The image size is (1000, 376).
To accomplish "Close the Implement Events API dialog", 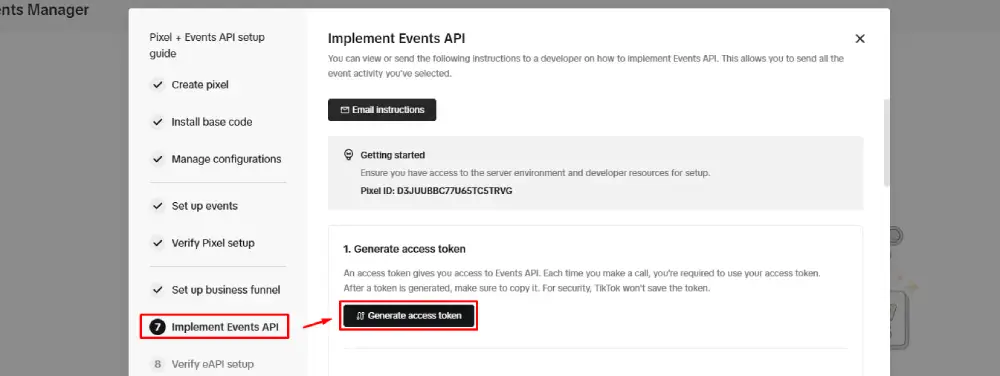I will (860, 39).
